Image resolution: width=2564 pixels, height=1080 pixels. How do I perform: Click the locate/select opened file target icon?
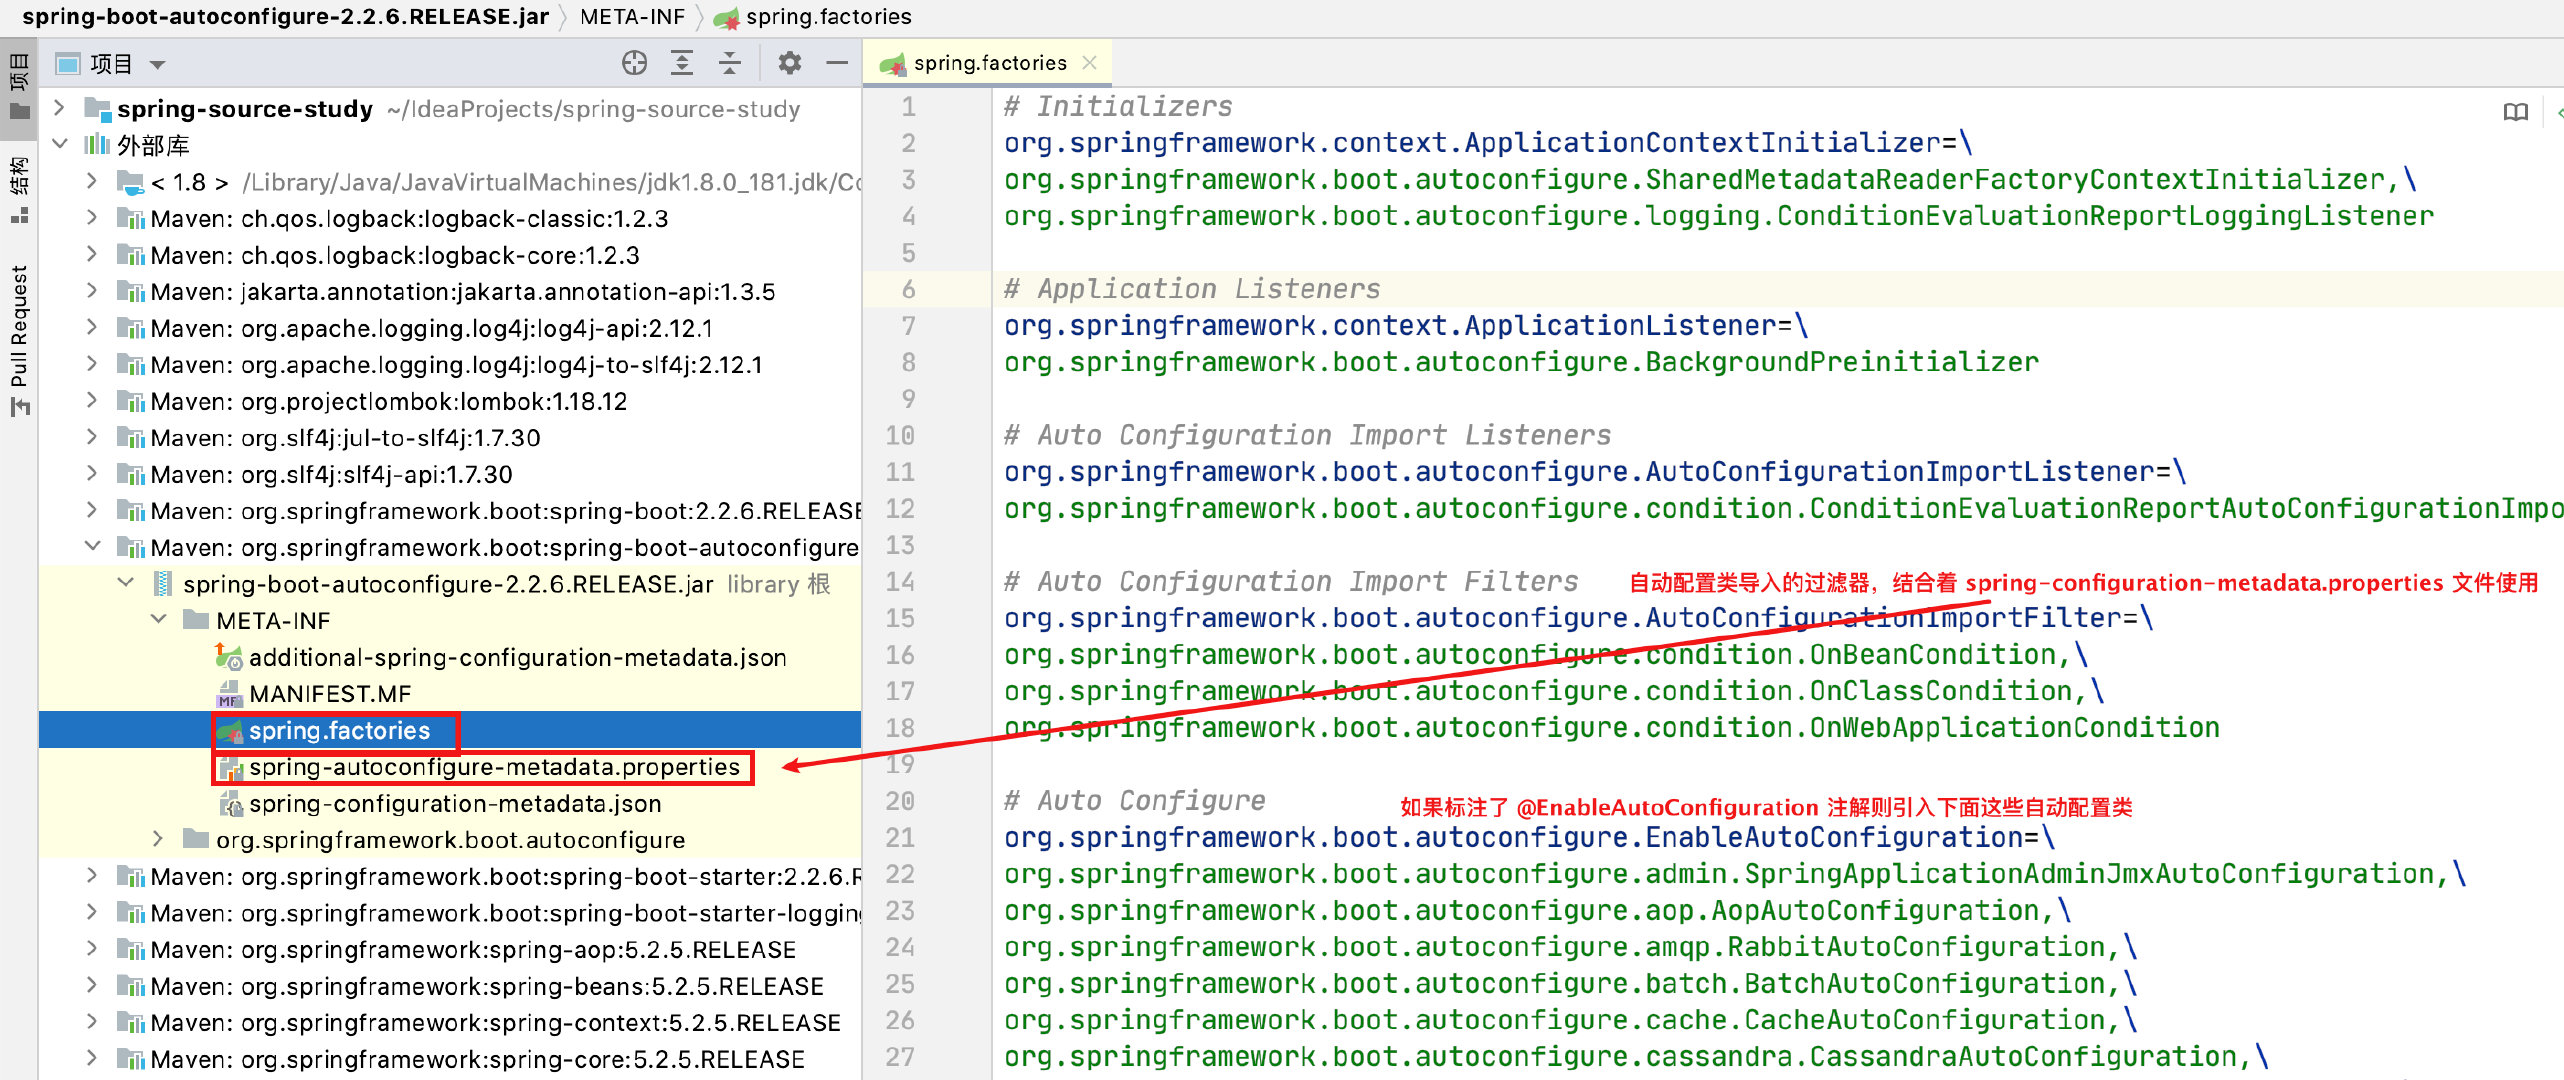(x=634, y=64)
